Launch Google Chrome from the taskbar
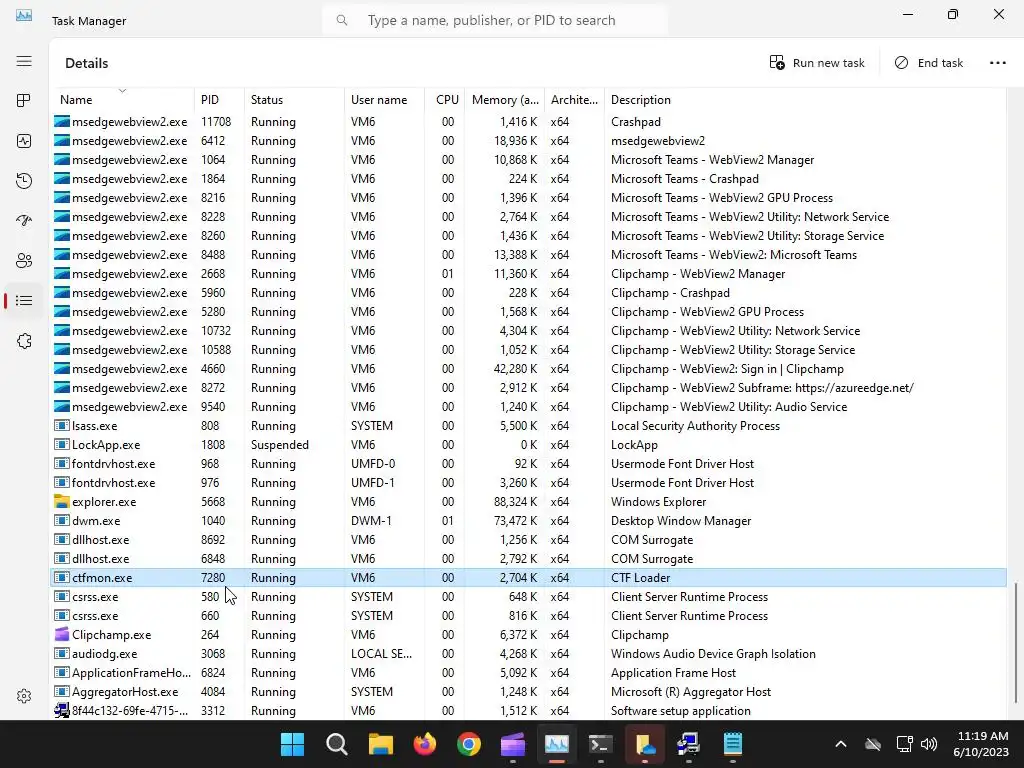The height and width of the screenshot is (768, 1024). click(468, 744)
